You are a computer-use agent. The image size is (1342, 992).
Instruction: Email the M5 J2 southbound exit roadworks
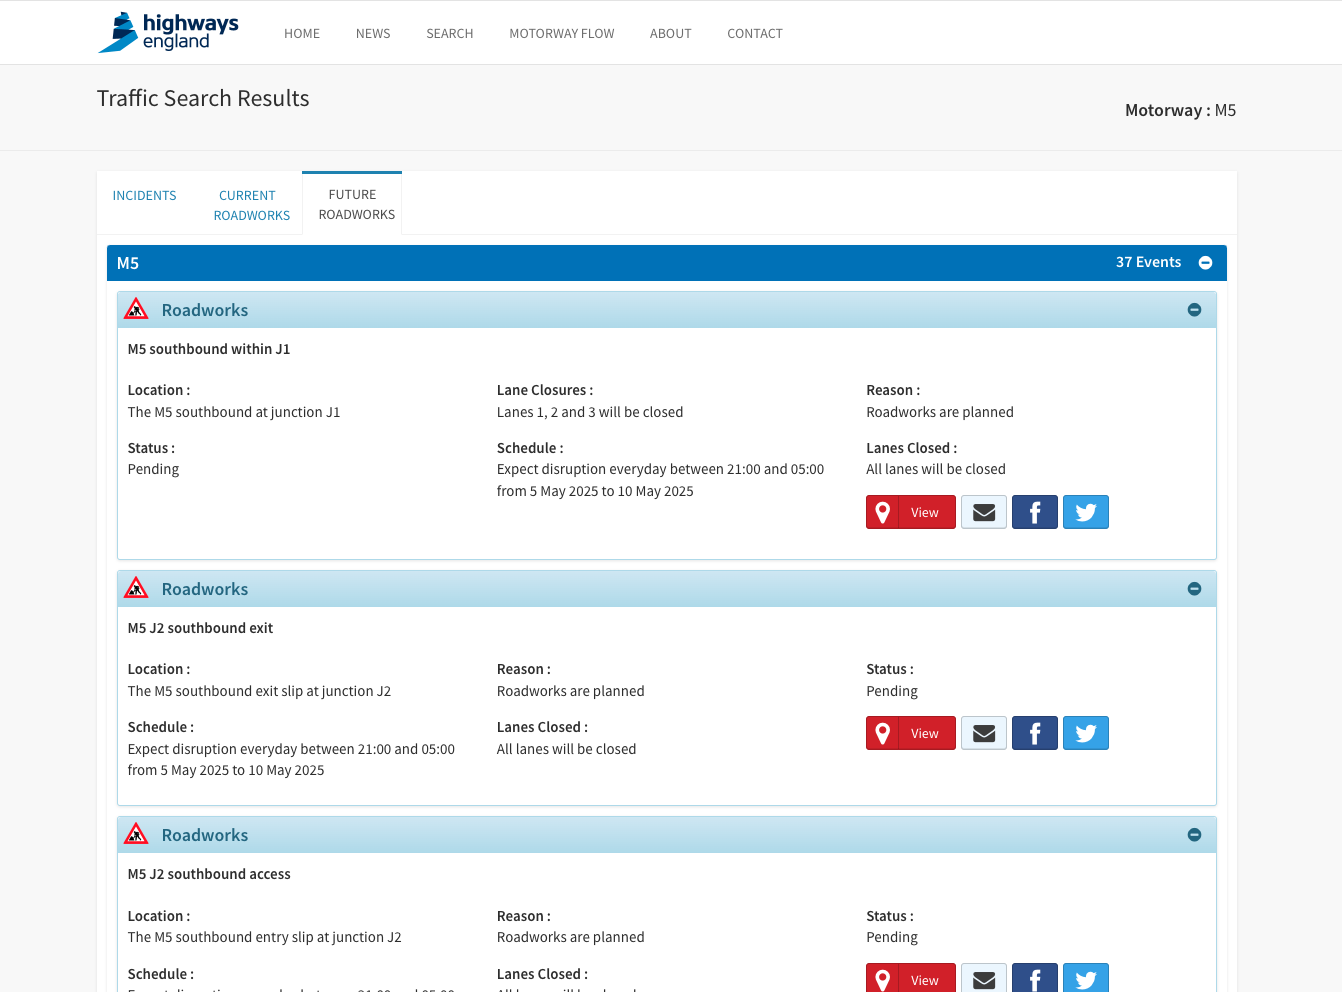pyautogui.click(x=984, y=733)
